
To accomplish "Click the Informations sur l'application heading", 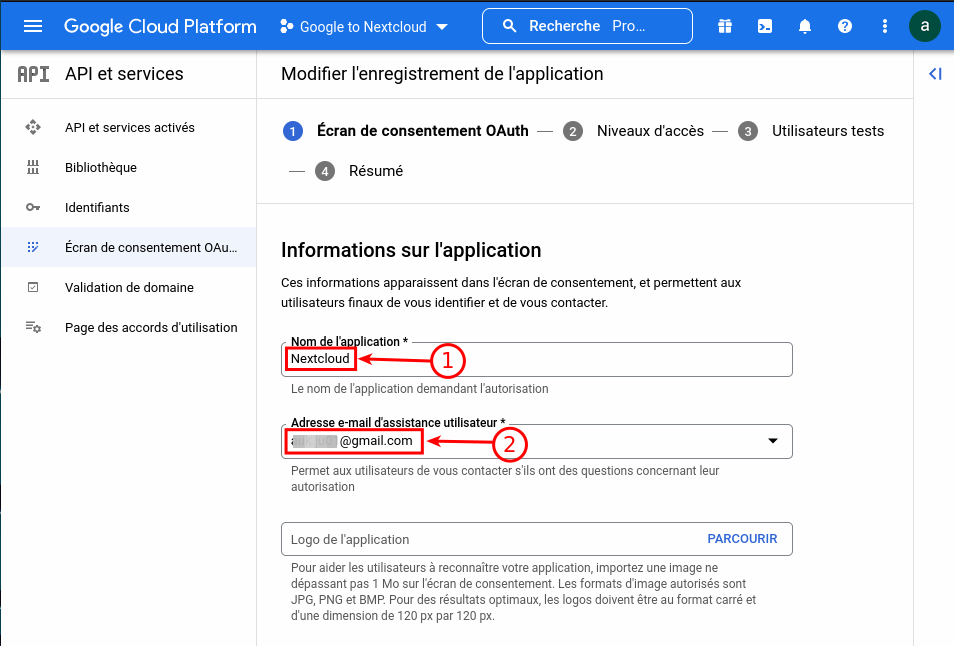I will click(411, 250).
